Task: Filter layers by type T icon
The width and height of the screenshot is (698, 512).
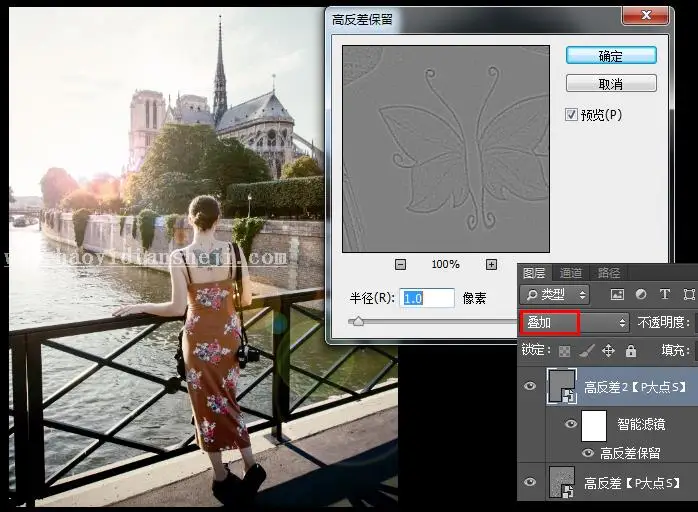Action: click(665, 294)
